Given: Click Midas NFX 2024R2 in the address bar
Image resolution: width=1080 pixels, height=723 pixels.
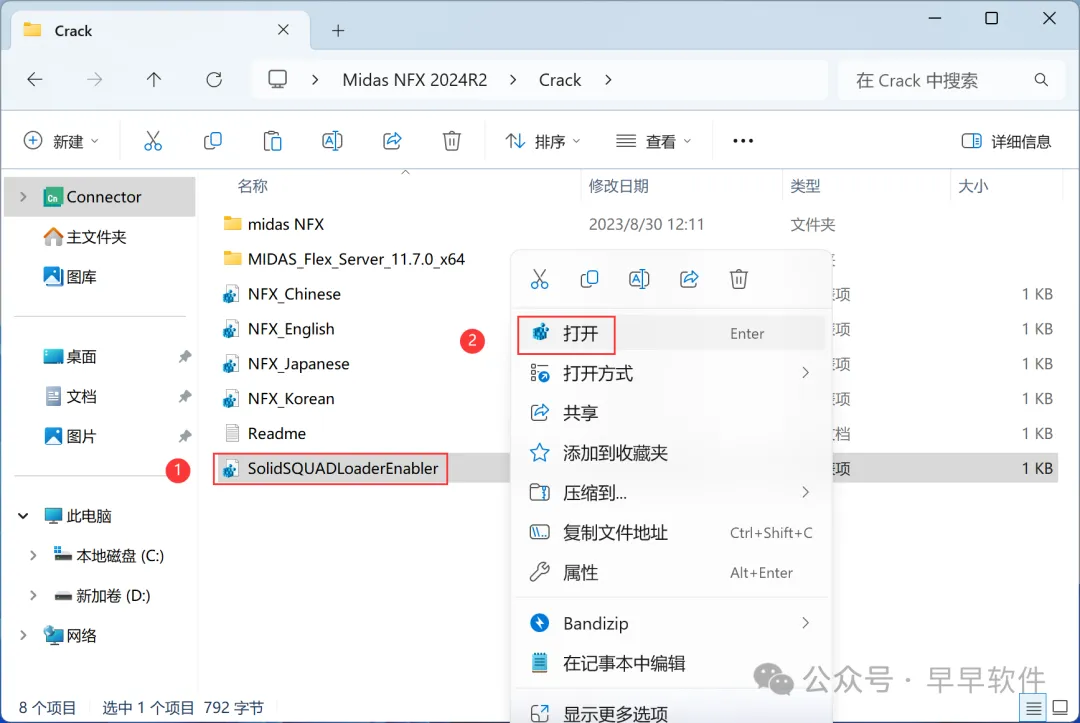Looking at the screenshot, I should click(x=415, y=80).
